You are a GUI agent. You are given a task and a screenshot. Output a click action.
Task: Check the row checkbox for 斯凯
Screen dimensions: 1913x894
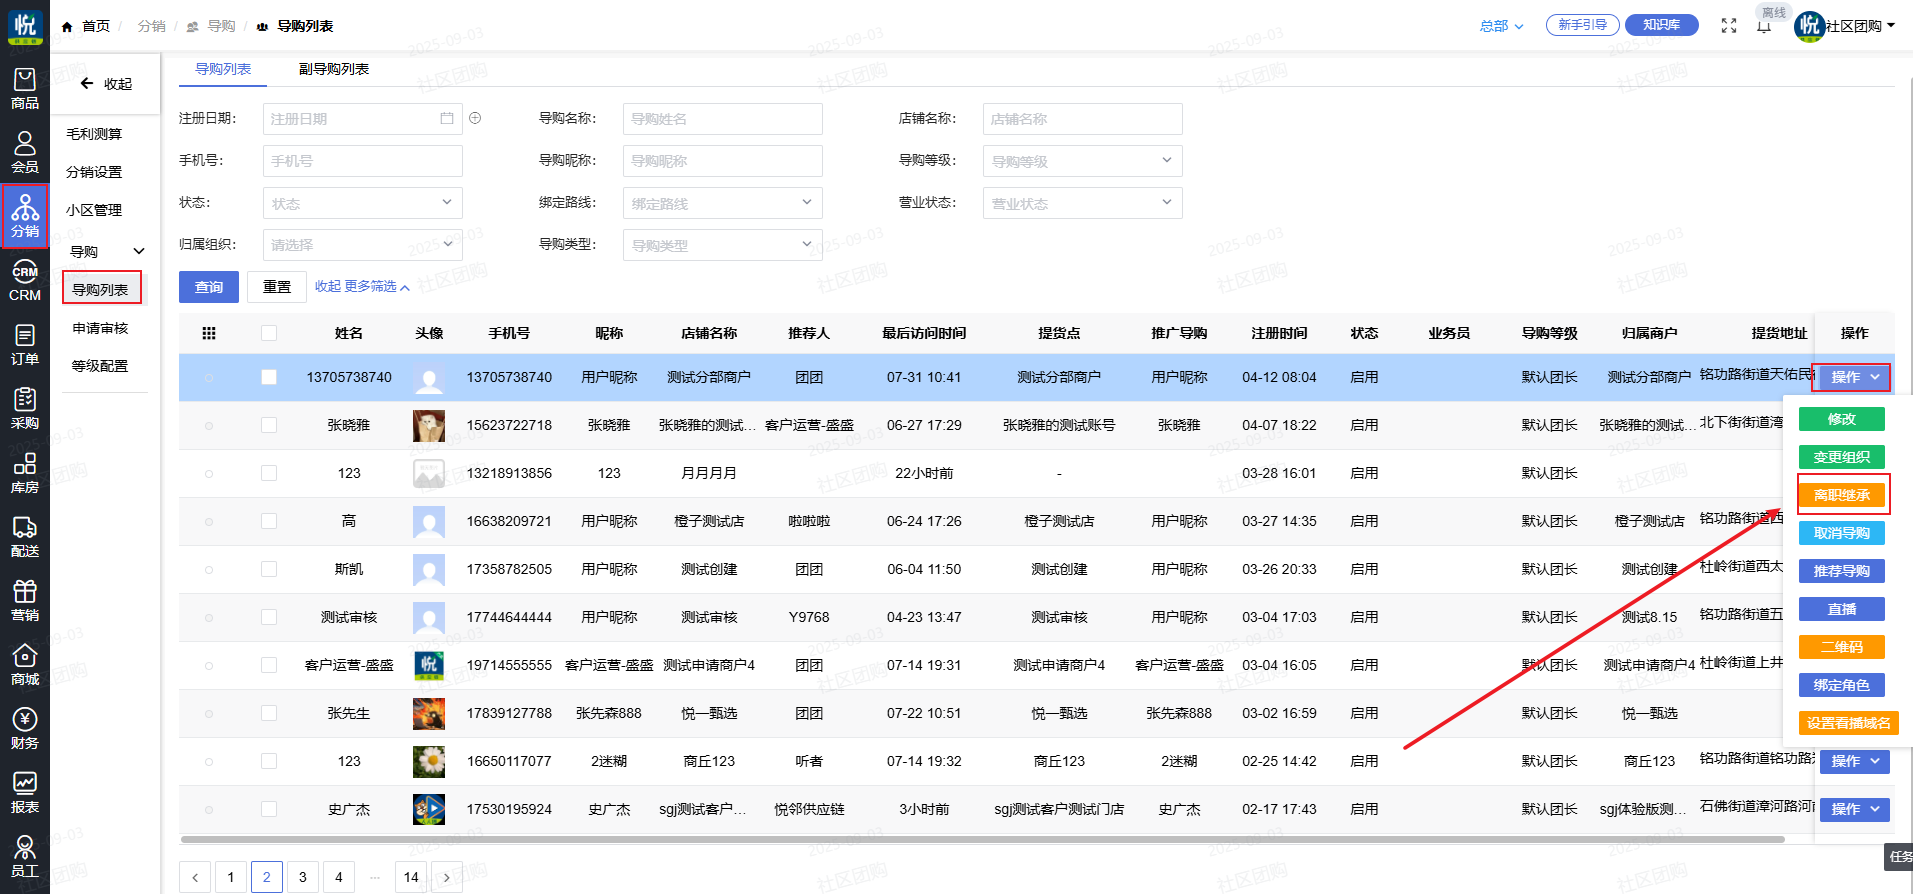pyautogui.click(x=269, y=569)
